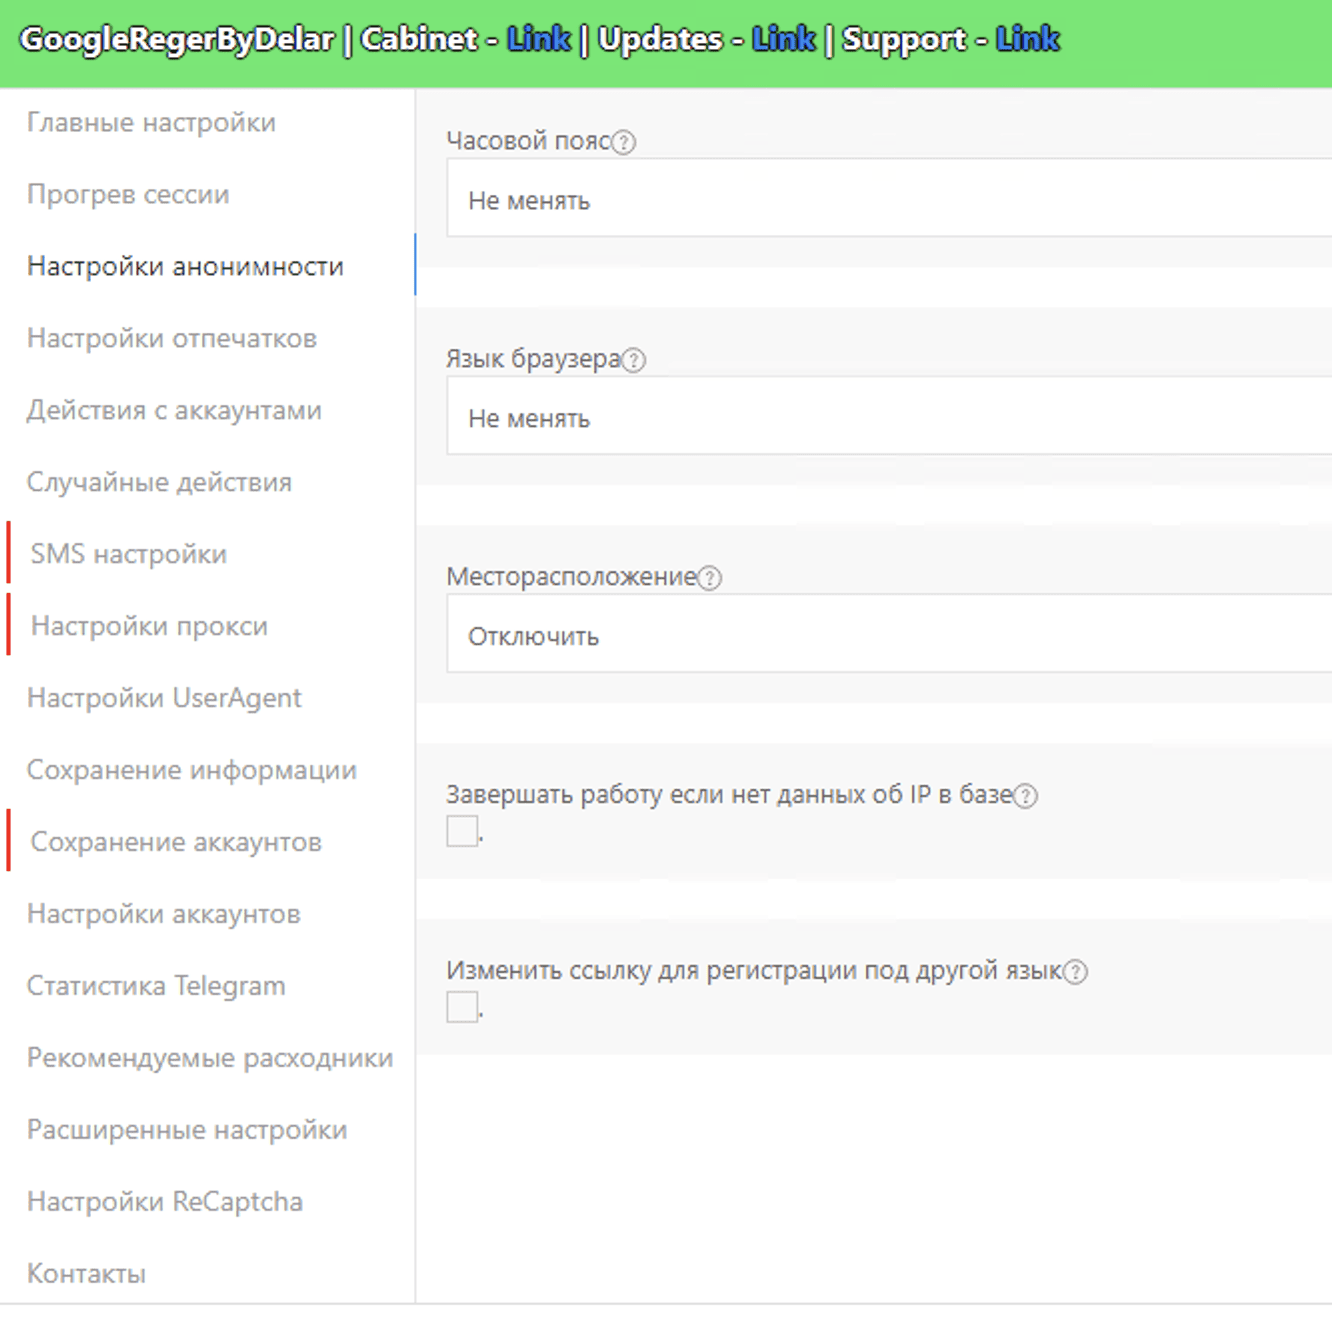
Task: Go to Действия с аккаунтами
Action: 174,410
